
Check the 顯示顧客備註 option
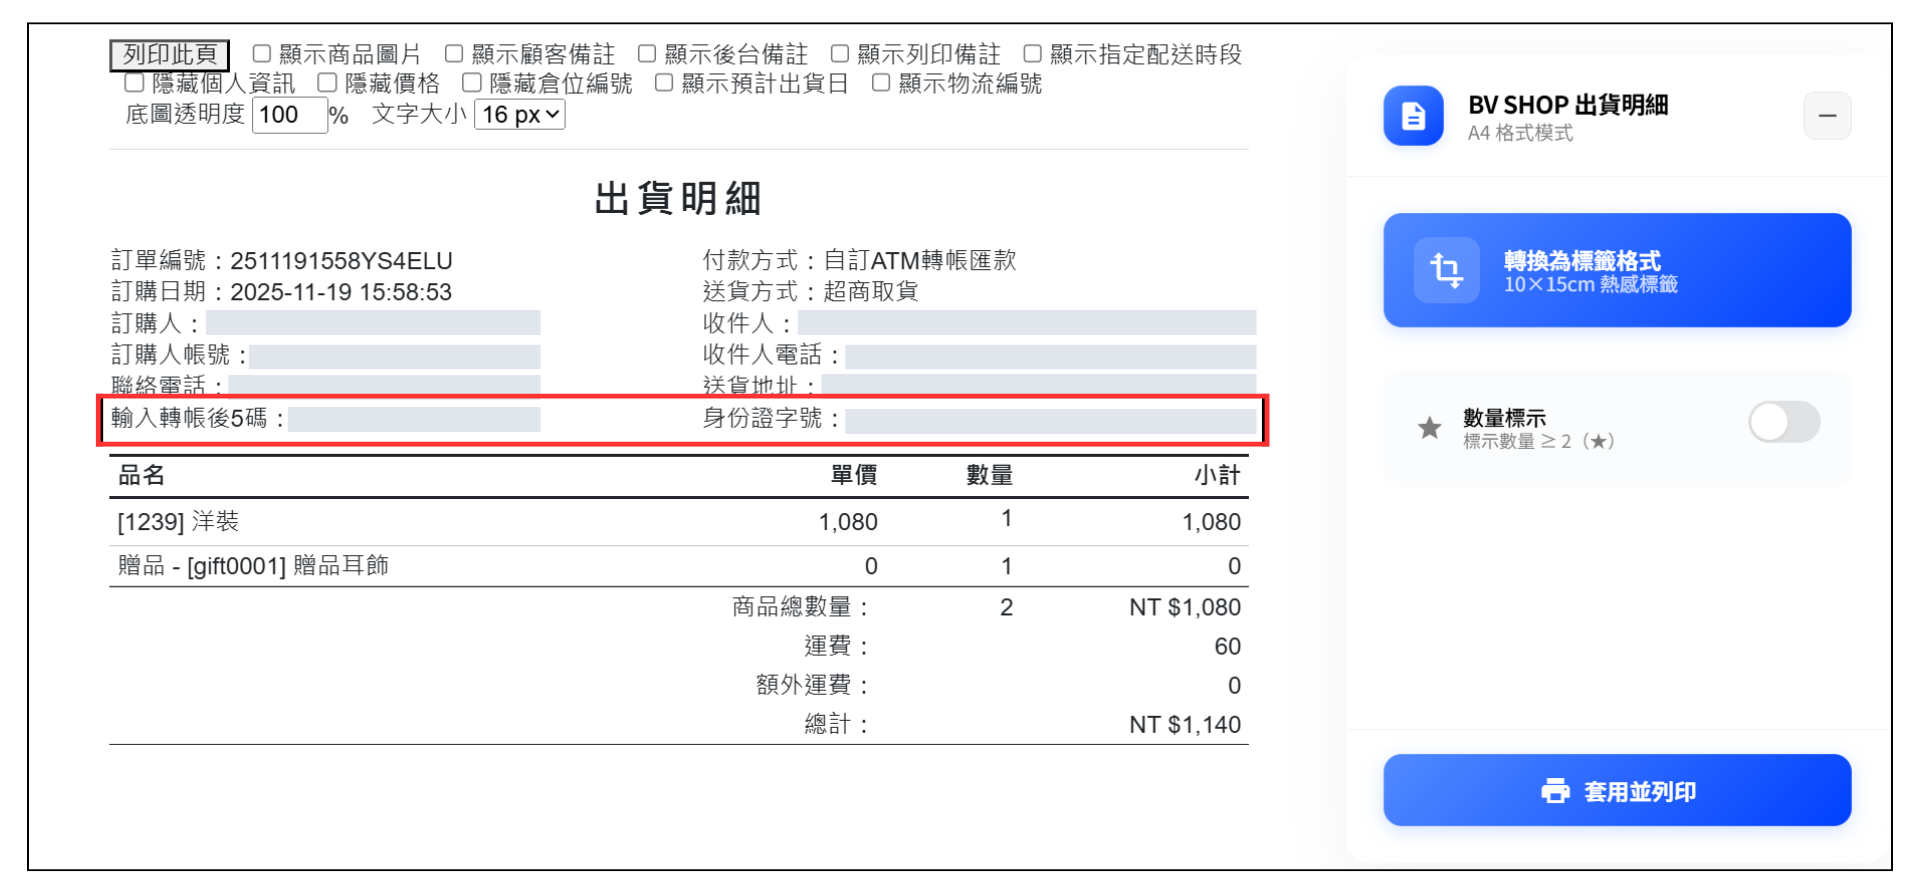click(x=454, y=54)
